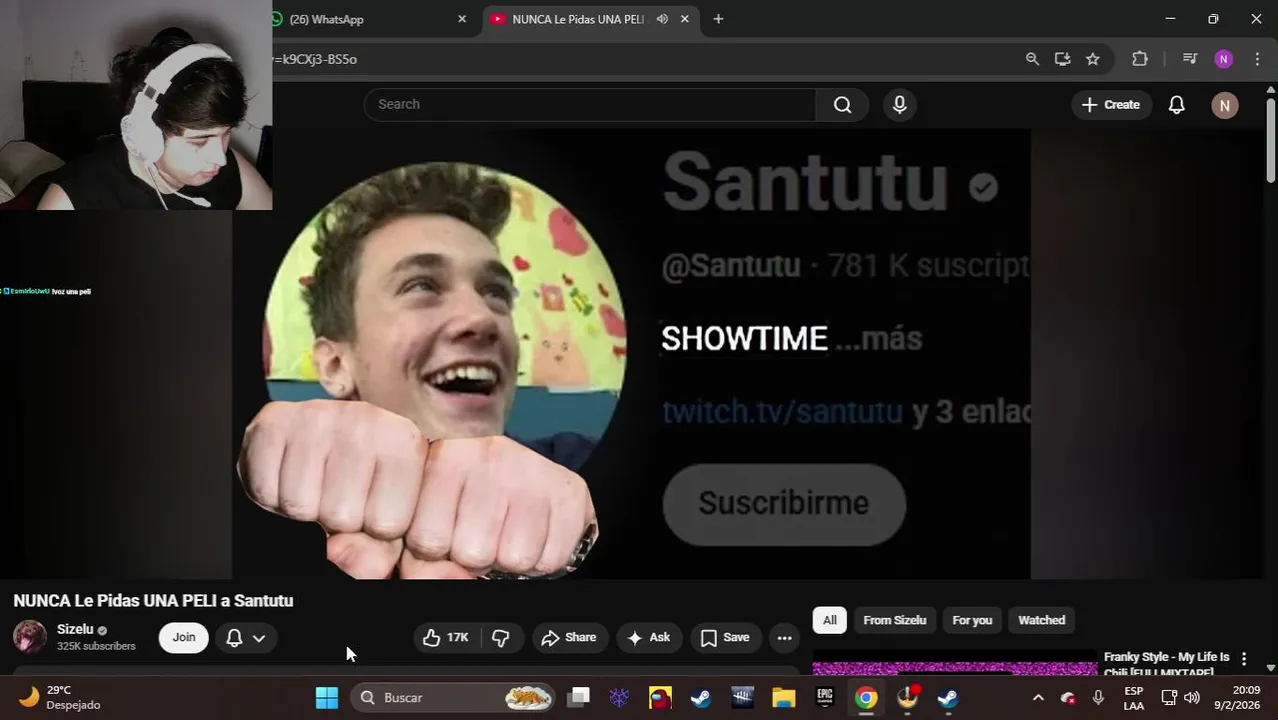Click the Join channel button
1278x720 pixels.
click(184, 638)
